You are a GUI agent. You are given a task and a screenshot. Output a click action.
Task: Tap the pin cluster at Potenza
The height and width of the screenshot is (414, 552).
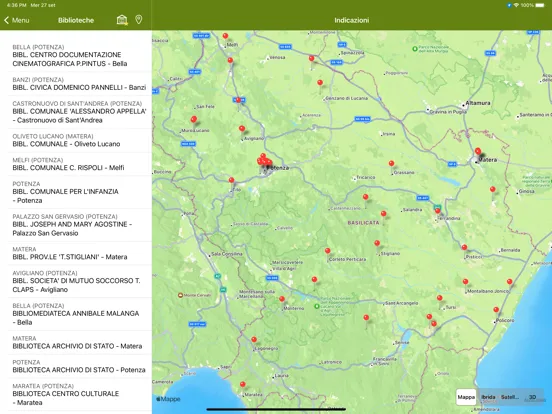tap(264, 161)
